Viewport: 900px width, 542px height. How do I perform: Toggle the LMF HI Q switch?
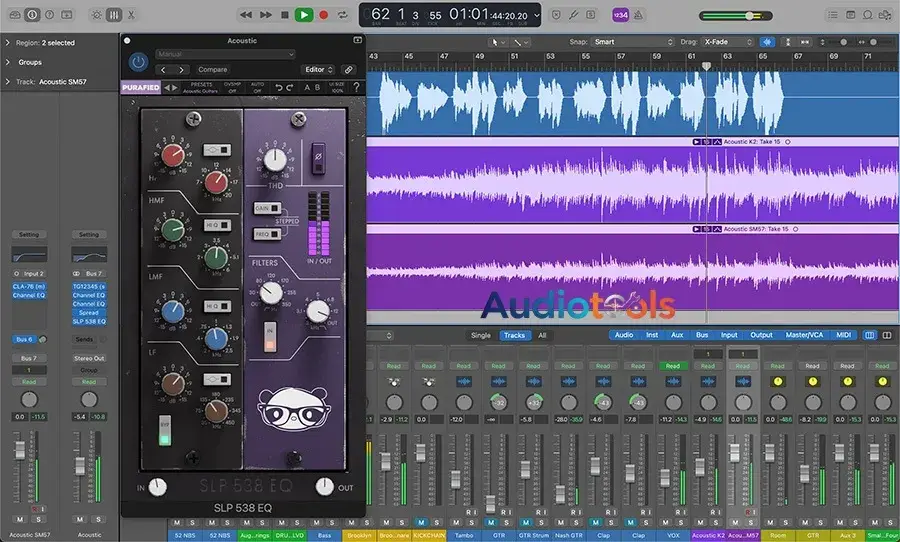217,306
